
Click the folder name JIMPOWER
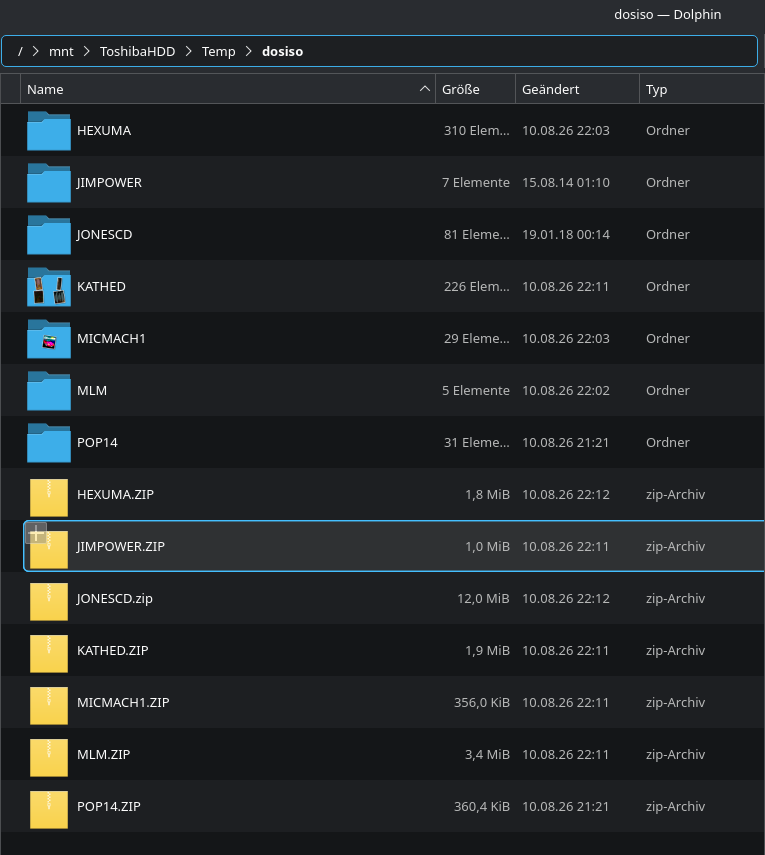coord(109,183)
